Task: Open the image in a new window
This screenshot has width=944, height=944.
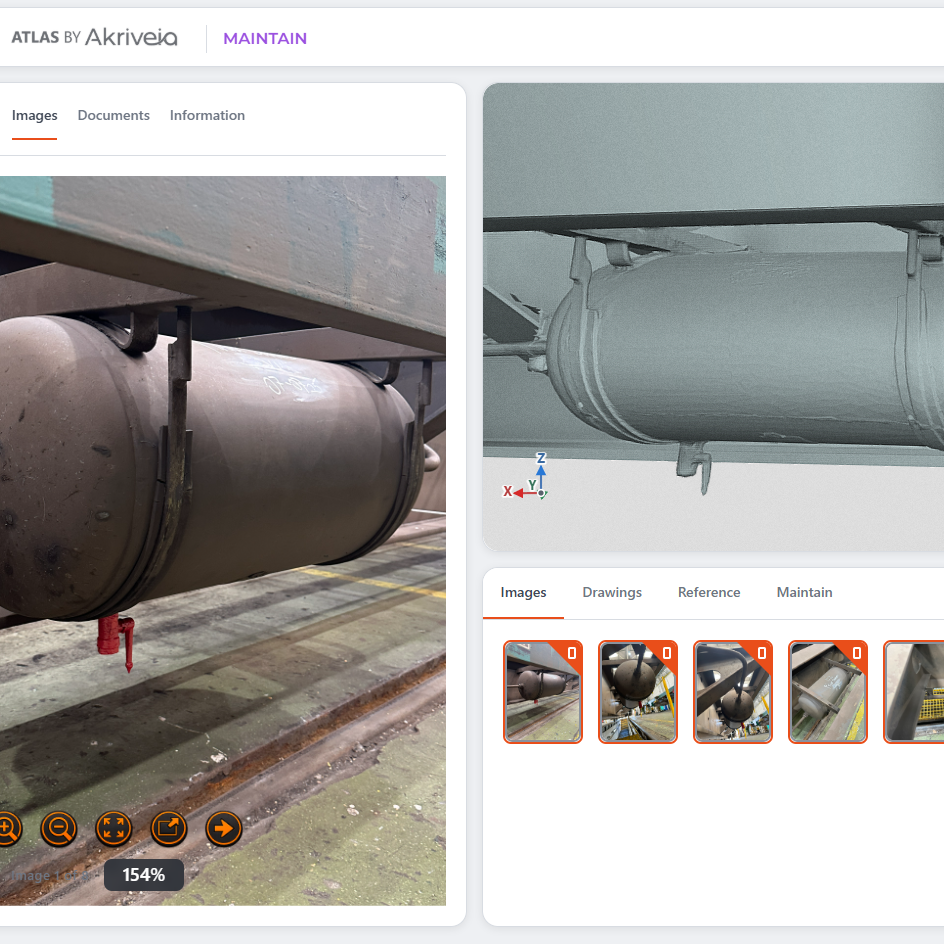Action: [169, 828]
